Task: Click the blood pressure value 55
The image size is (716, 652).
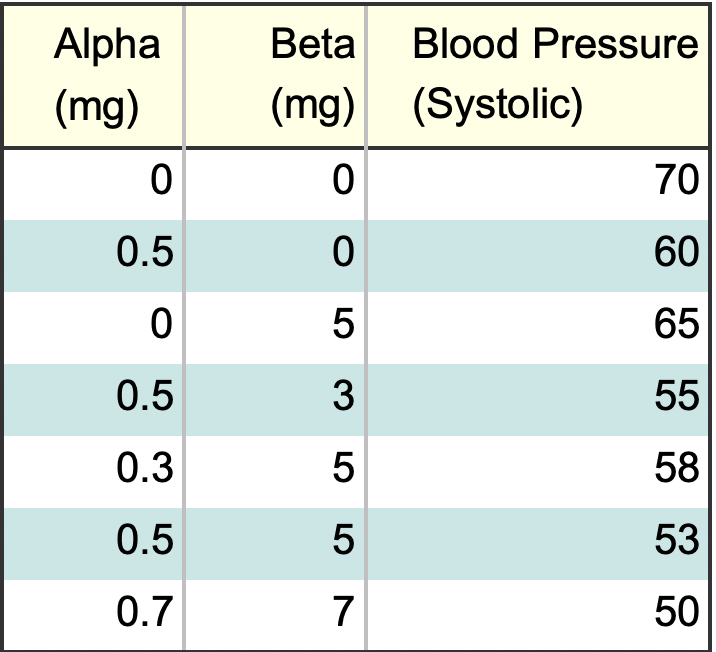Action: click(x=672, y=398)
